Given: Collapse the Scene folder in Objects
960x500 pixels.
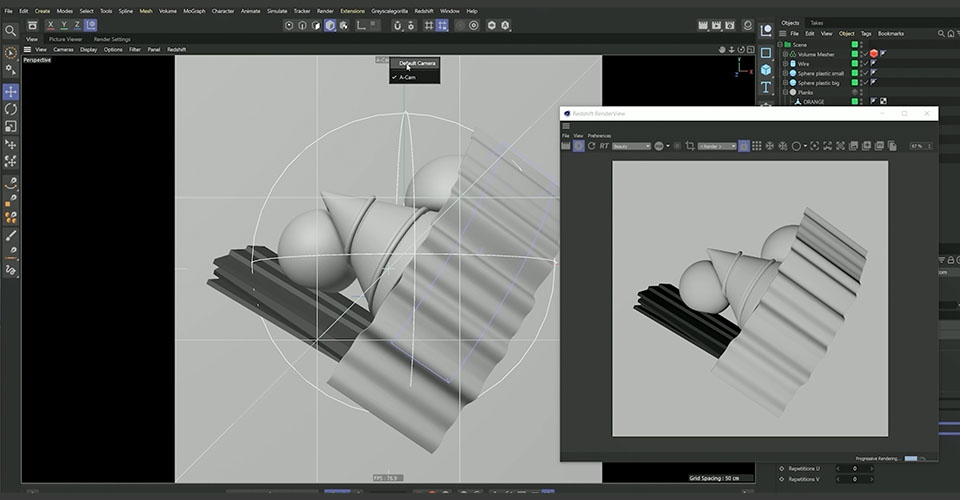Looking at the screenshot, I should (x=780, y=45).
